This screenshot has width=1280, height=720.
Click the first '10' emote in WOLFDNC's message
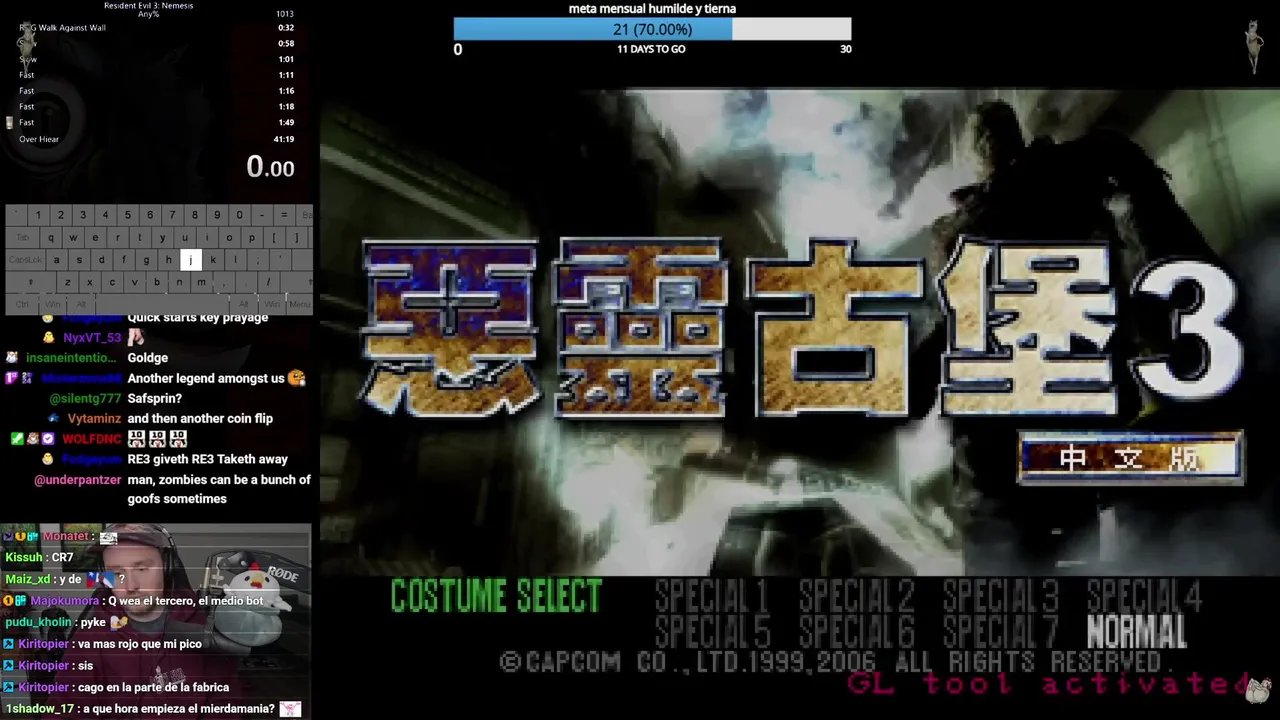point(136,439)
